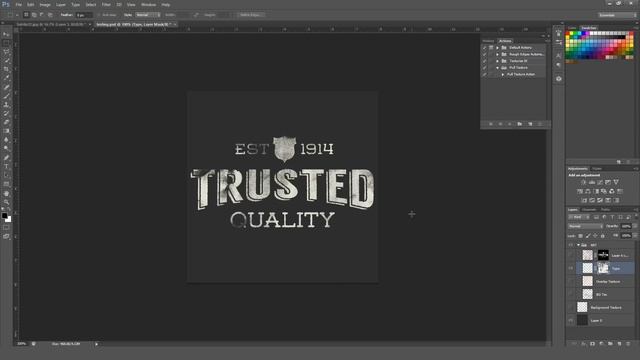
Task: Open the File menu
Action: point(19,4)
